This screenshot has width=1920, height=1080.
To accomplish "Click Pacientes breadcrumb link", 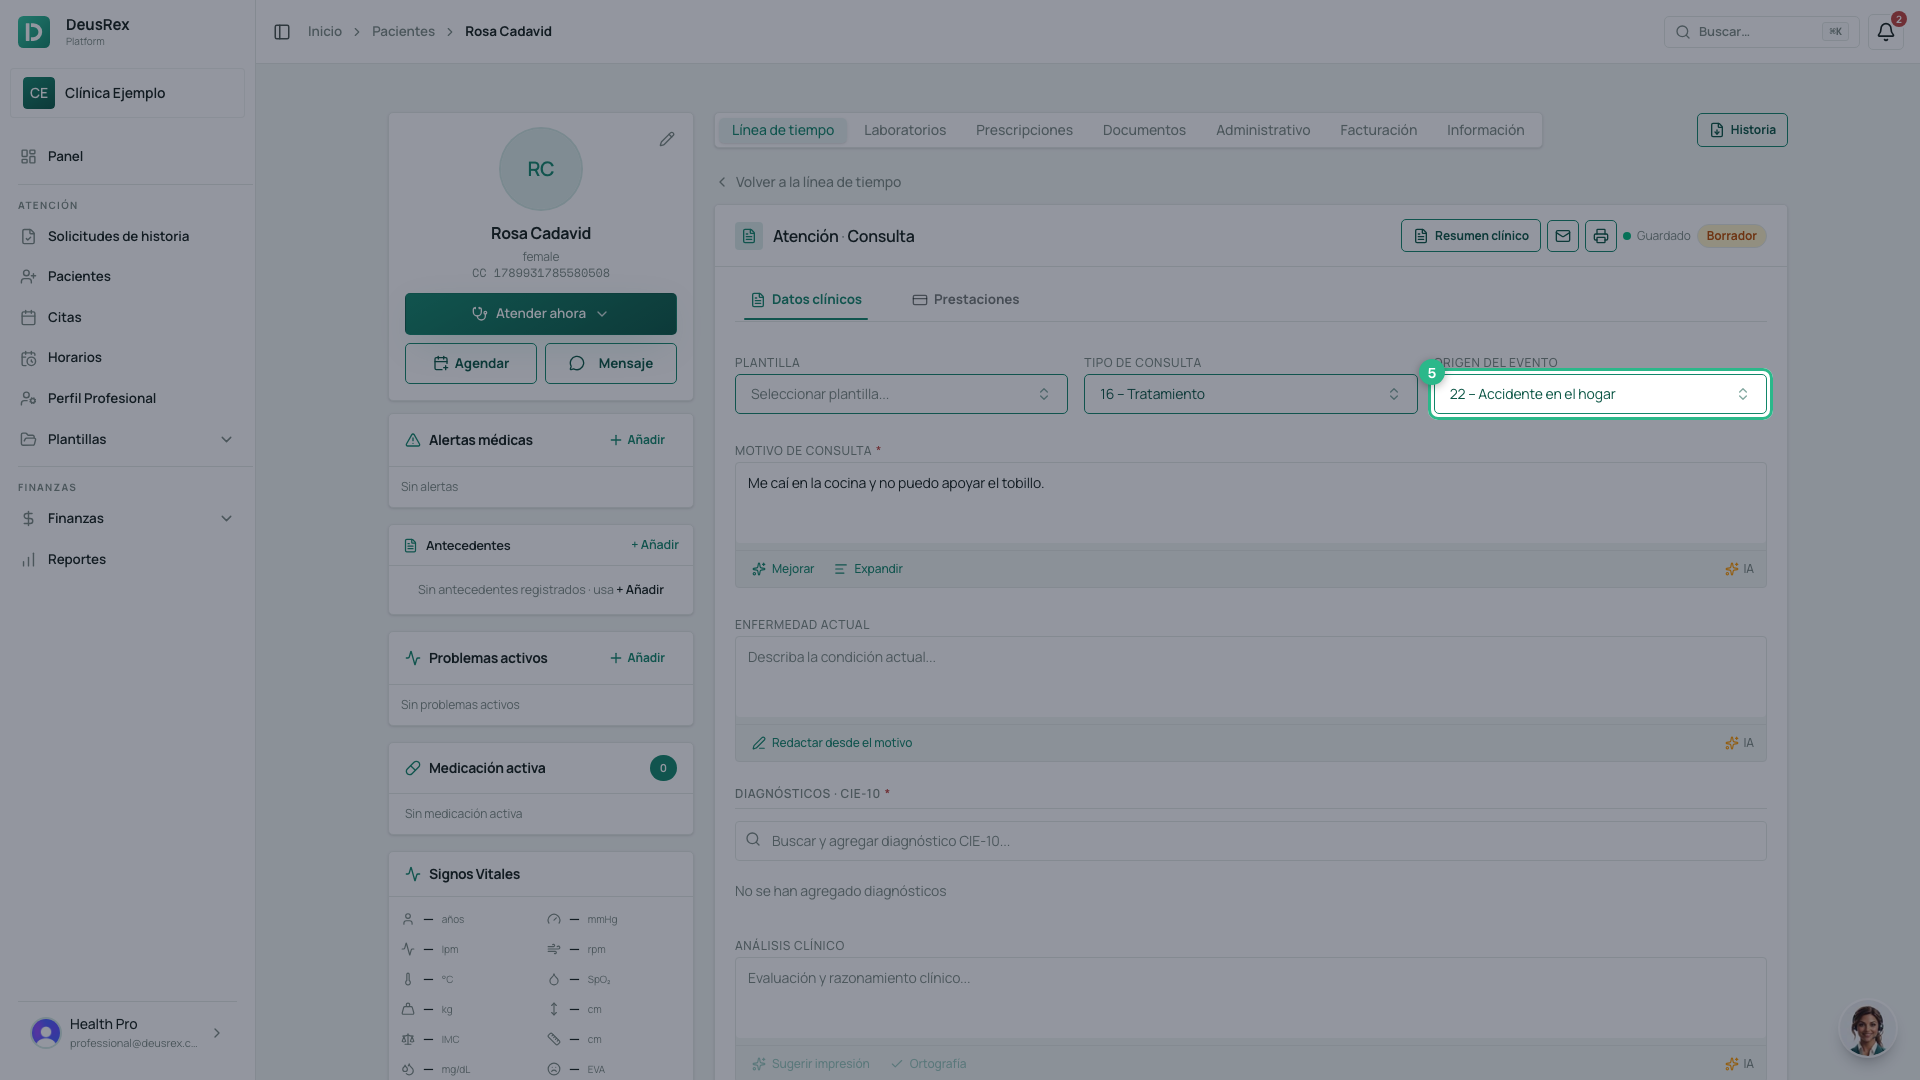I will [403, 32].
